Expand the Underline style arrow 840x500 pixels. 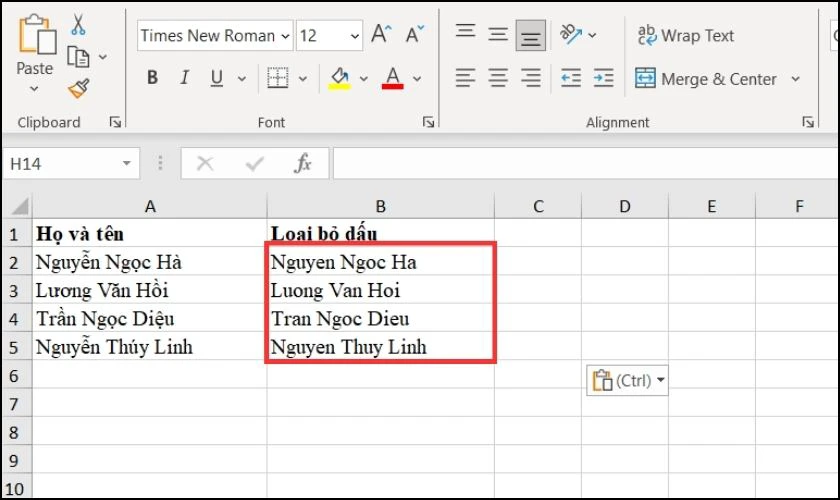coord(242,79)
